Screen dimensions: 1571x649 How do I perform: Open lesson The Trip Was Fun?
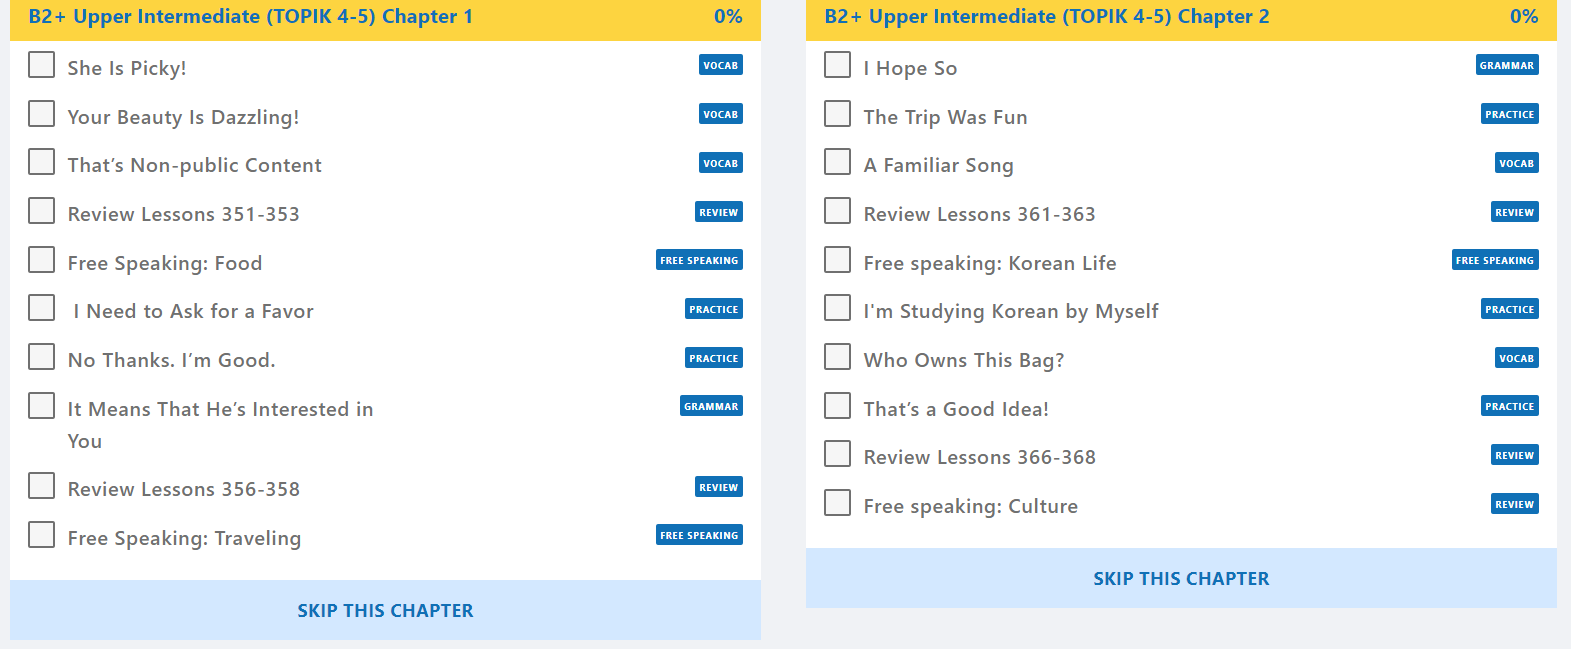[x=946, y=117]
